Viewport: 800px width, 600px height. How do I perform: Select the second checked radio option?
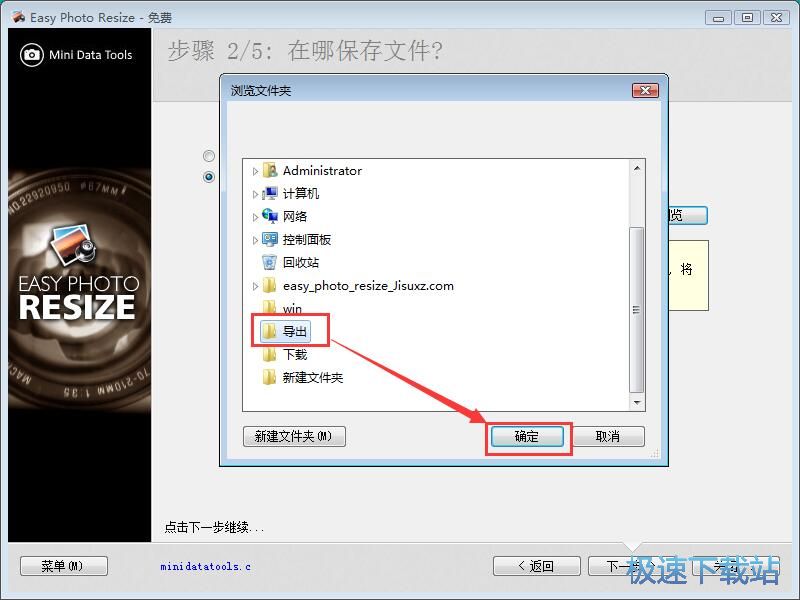209,177
